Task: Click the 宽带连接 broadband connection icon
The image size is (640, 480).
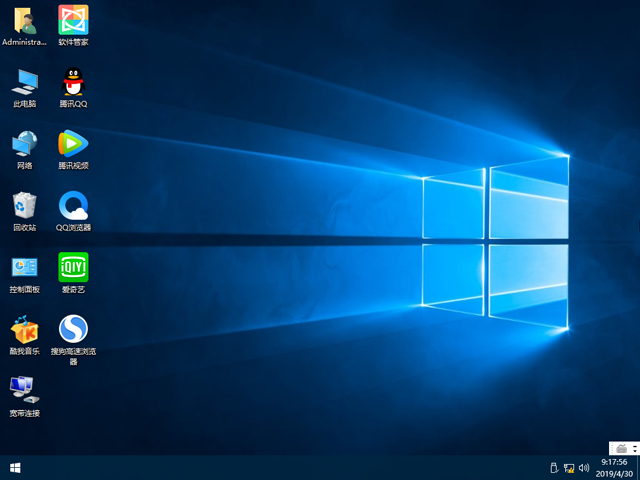Action: (24, 390)
